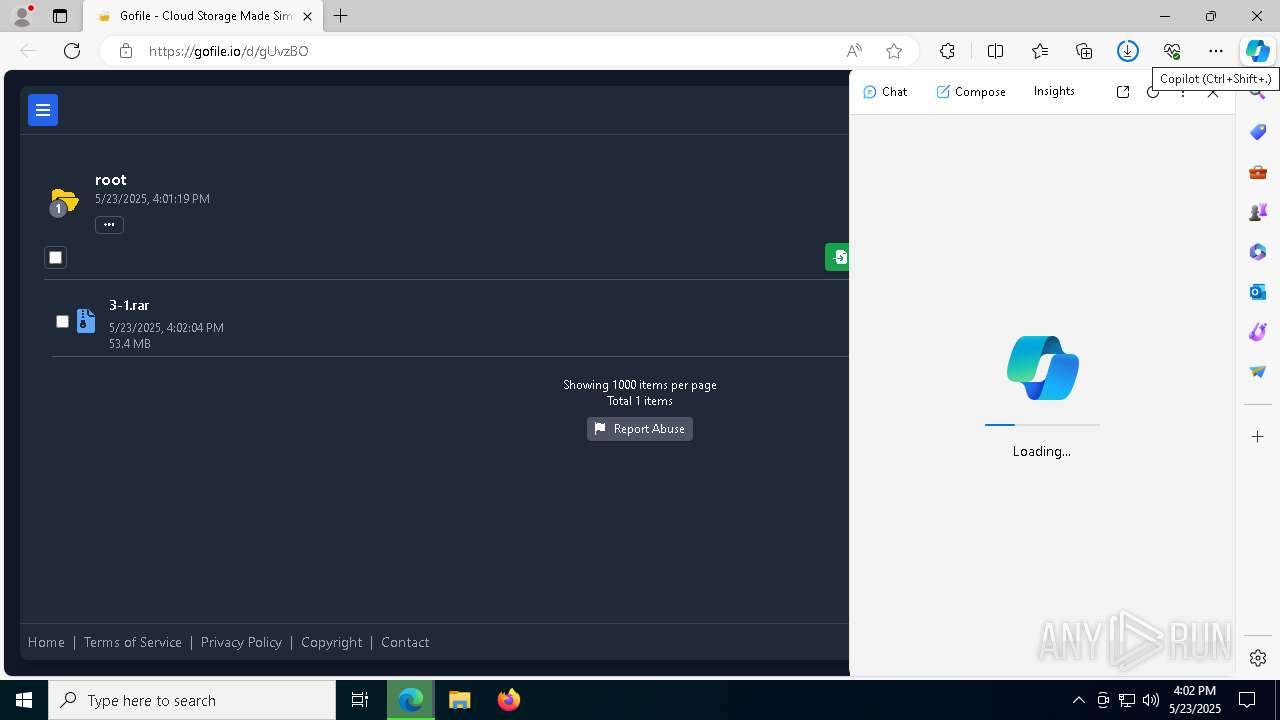Open Task View on taskbar

[360, 700]
